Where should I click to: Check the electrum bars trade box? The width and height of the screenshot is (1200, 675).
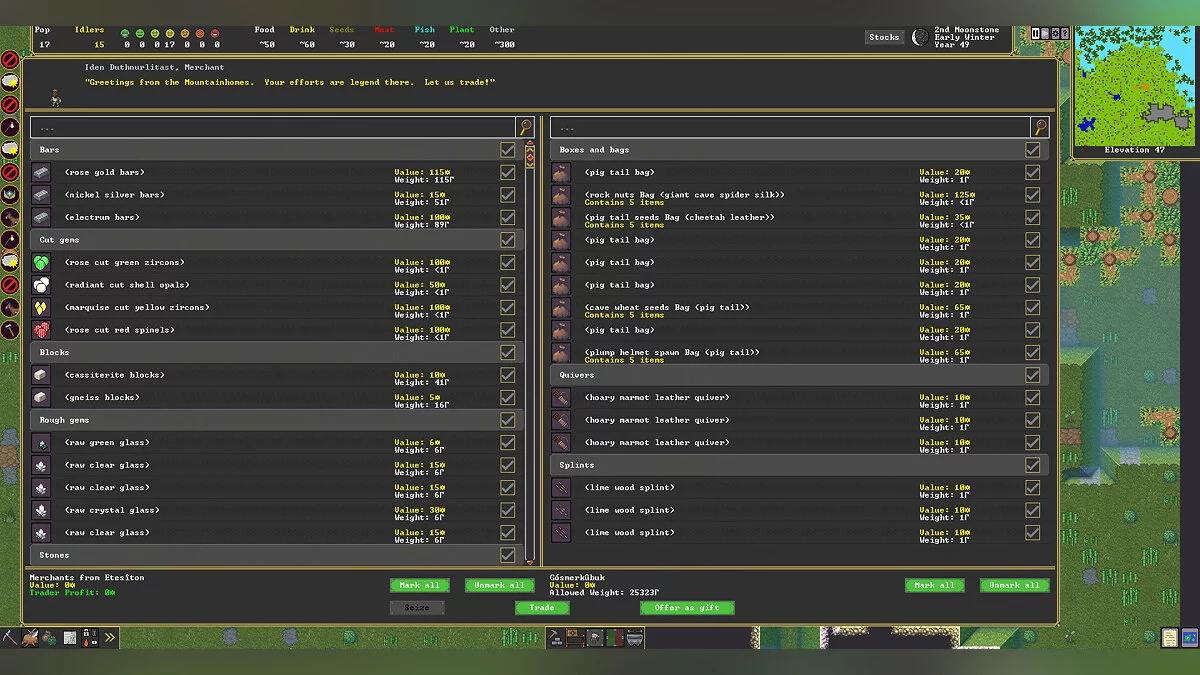(x=508, y=217)
